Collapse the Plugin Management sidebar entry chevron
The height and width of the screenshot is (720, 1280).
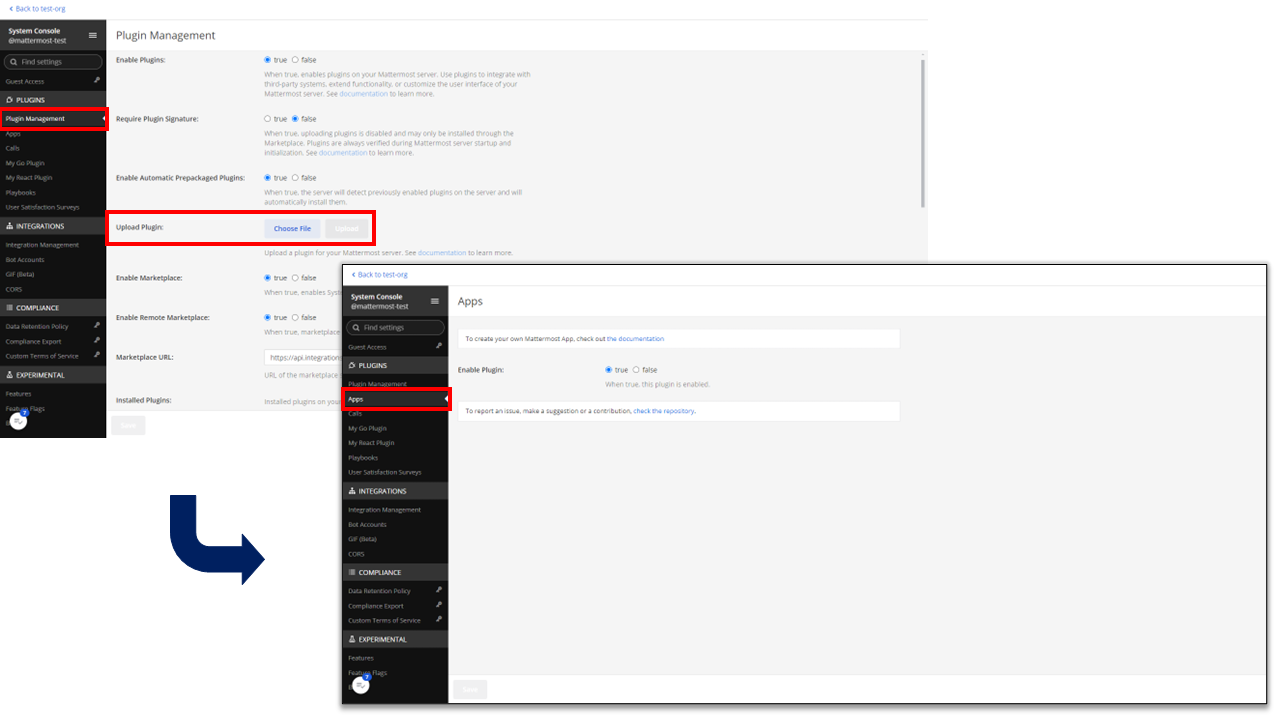(x=103, y=118)
